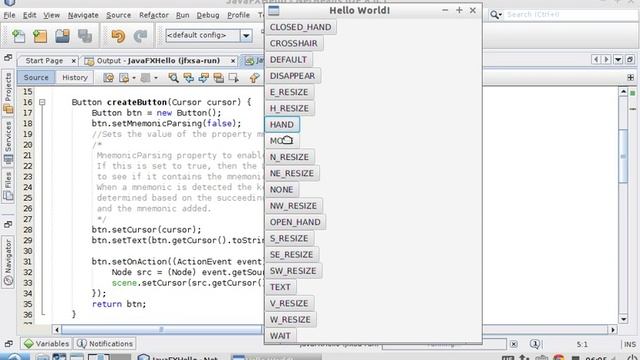This screenshot has width=640, height=360.
Task: Click the NONE button
Action: (x=281, y=190)
